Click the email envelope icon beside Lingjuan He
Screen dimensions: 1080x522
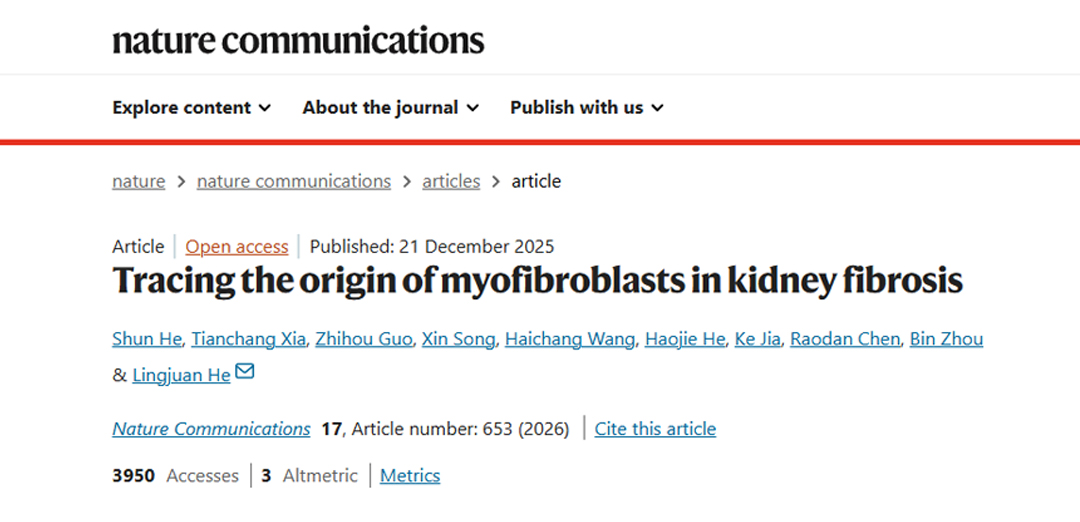[x=245, y=373]
